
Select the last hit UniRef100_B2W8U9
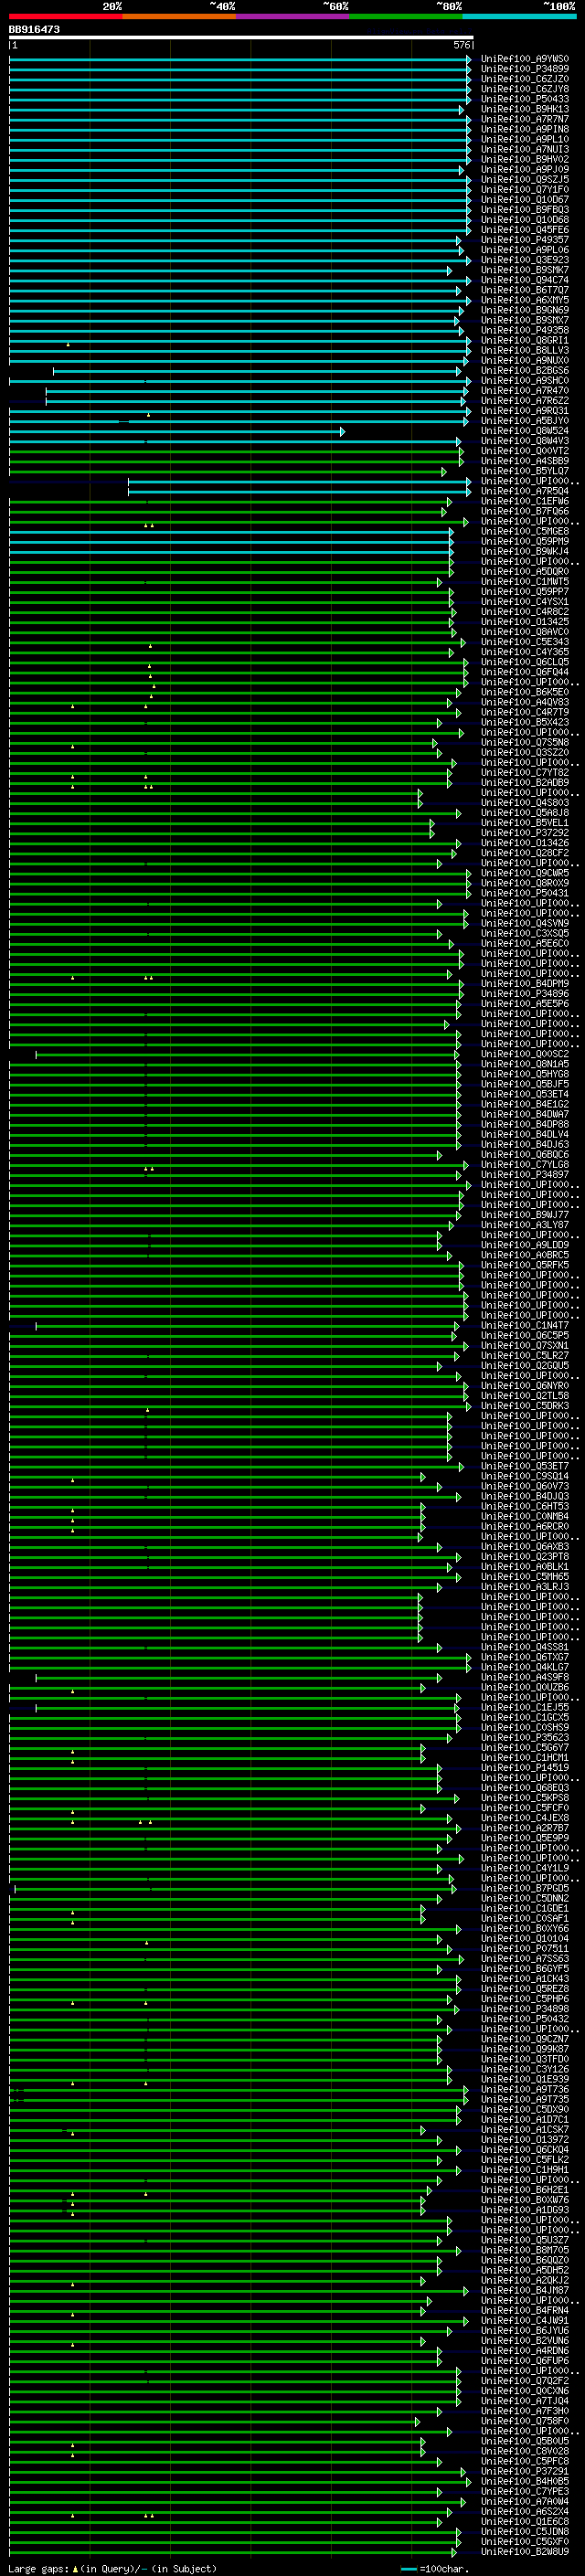click(524, 2552)
